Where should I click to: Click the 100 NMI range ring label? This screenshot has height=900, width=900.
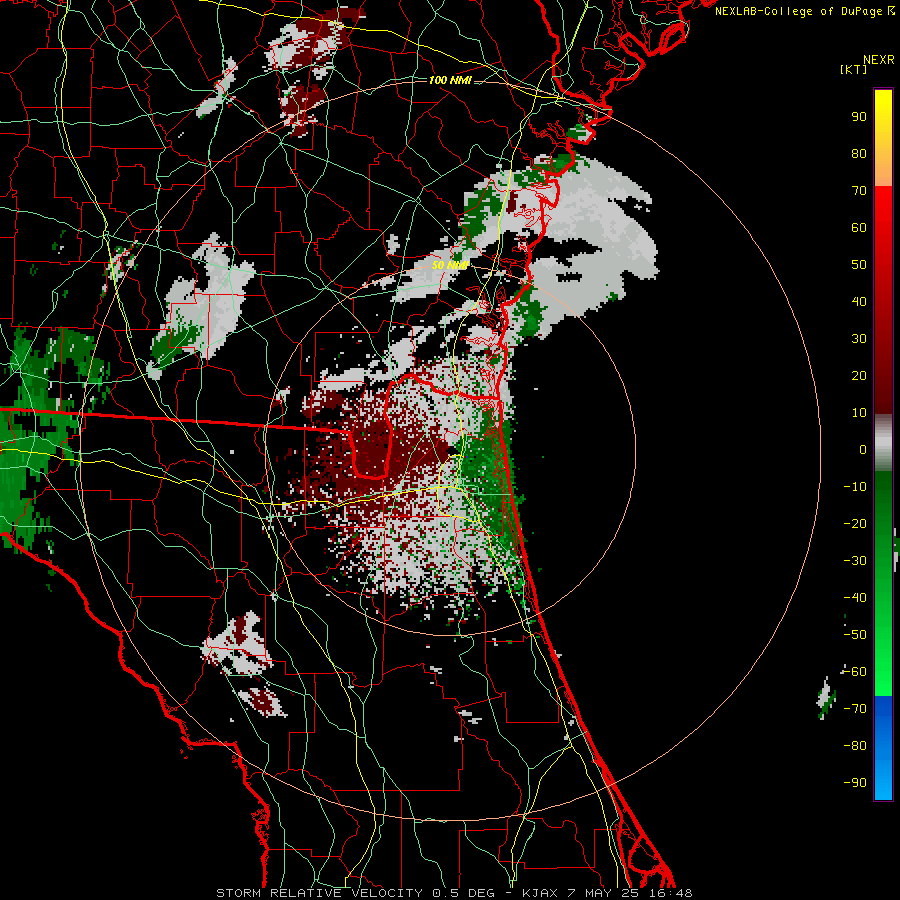[450, 80]
